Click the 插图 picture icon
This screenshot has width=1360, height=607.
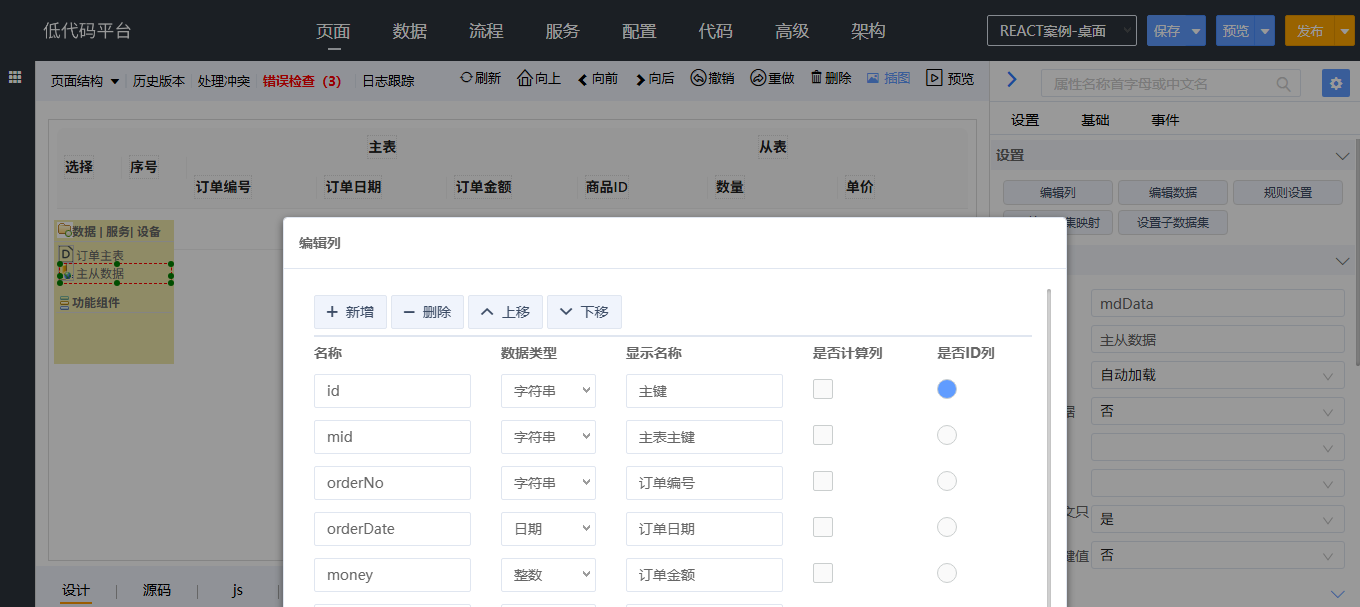pyautogui.click(x=872, y=78)
